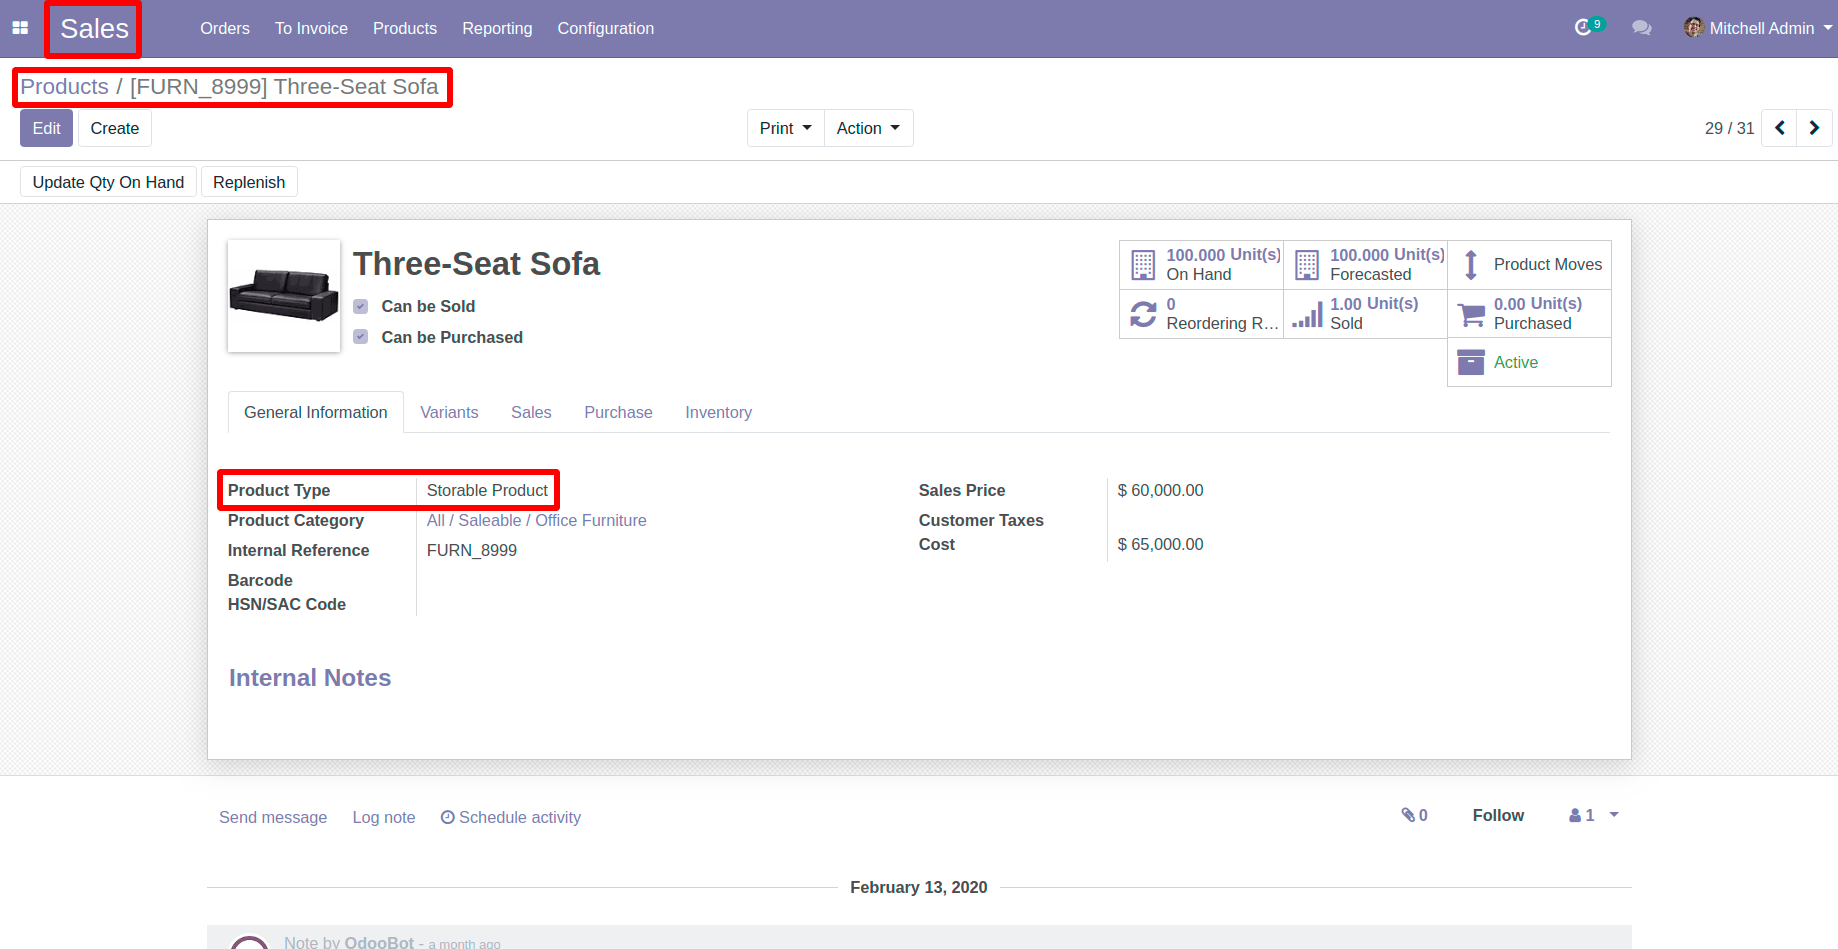The height and width of the screenshot is (949, 1838).
Task: Click the Create button
Action: tap(115, 128)
